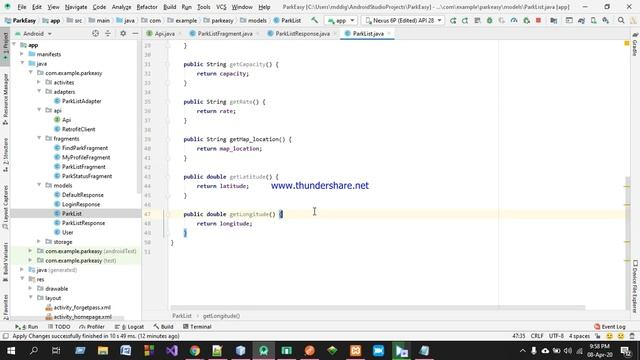This screenshot has height=360, width=640.
Task: Toggle the Build Variants sidebar button
Action: point(5,262)
